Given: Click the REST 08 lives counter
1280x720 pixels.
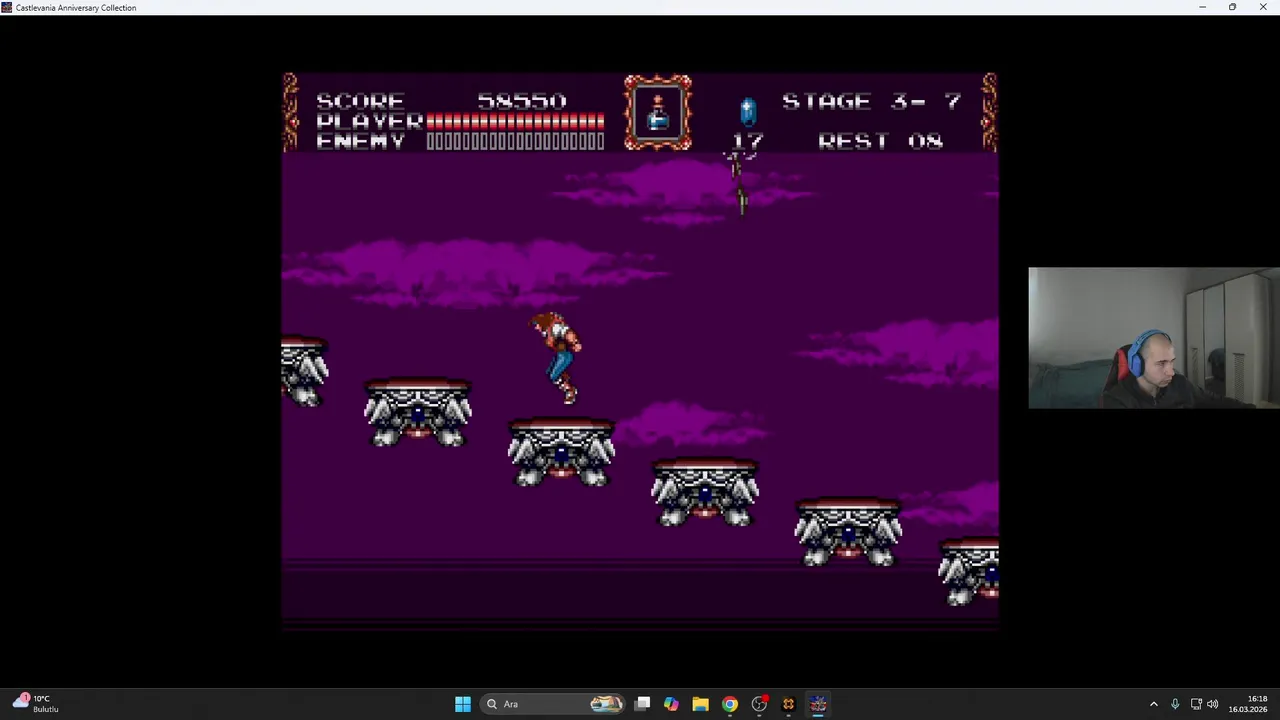Looking at the screenshot, I should (880, 141).
